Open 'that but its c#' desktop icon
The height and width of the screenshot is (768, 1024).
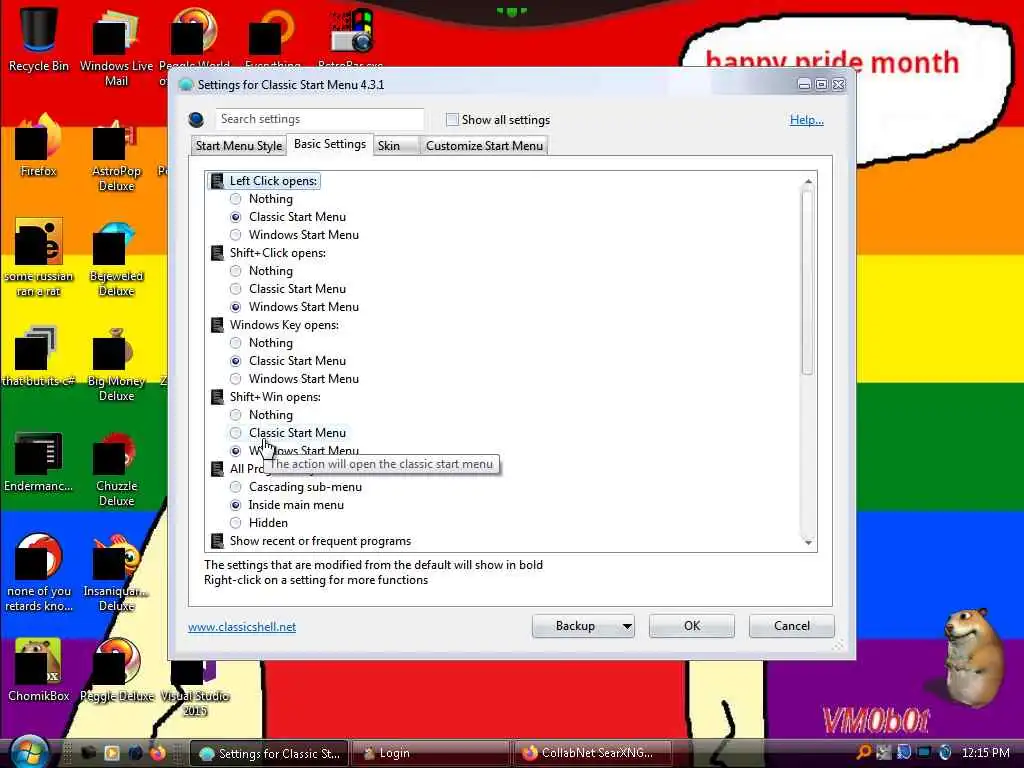38,357
